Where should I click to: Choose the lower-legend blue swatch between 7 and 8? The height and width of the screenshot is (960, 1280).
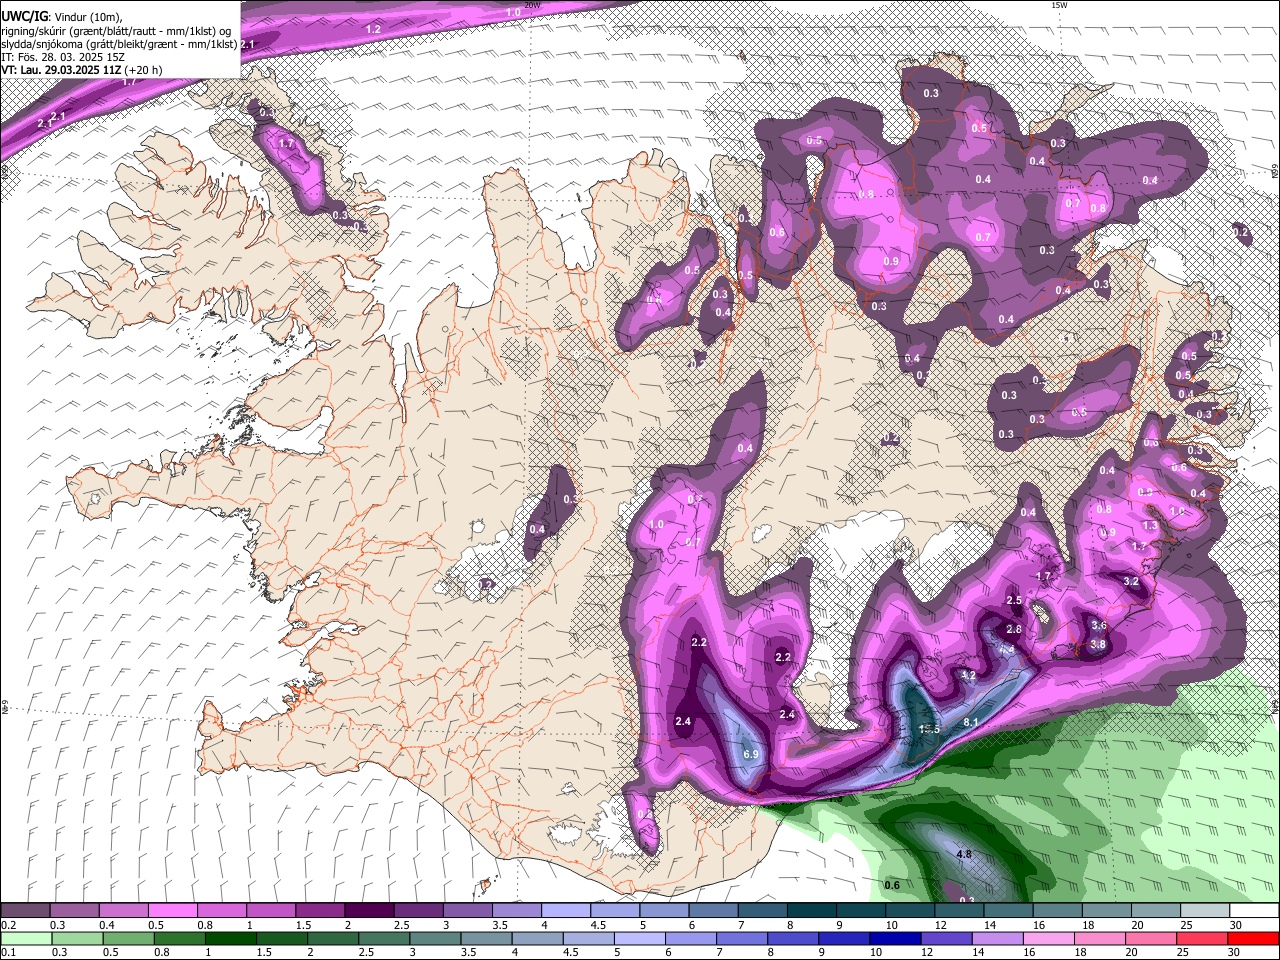pyautogui.click(x=741, y=938)
